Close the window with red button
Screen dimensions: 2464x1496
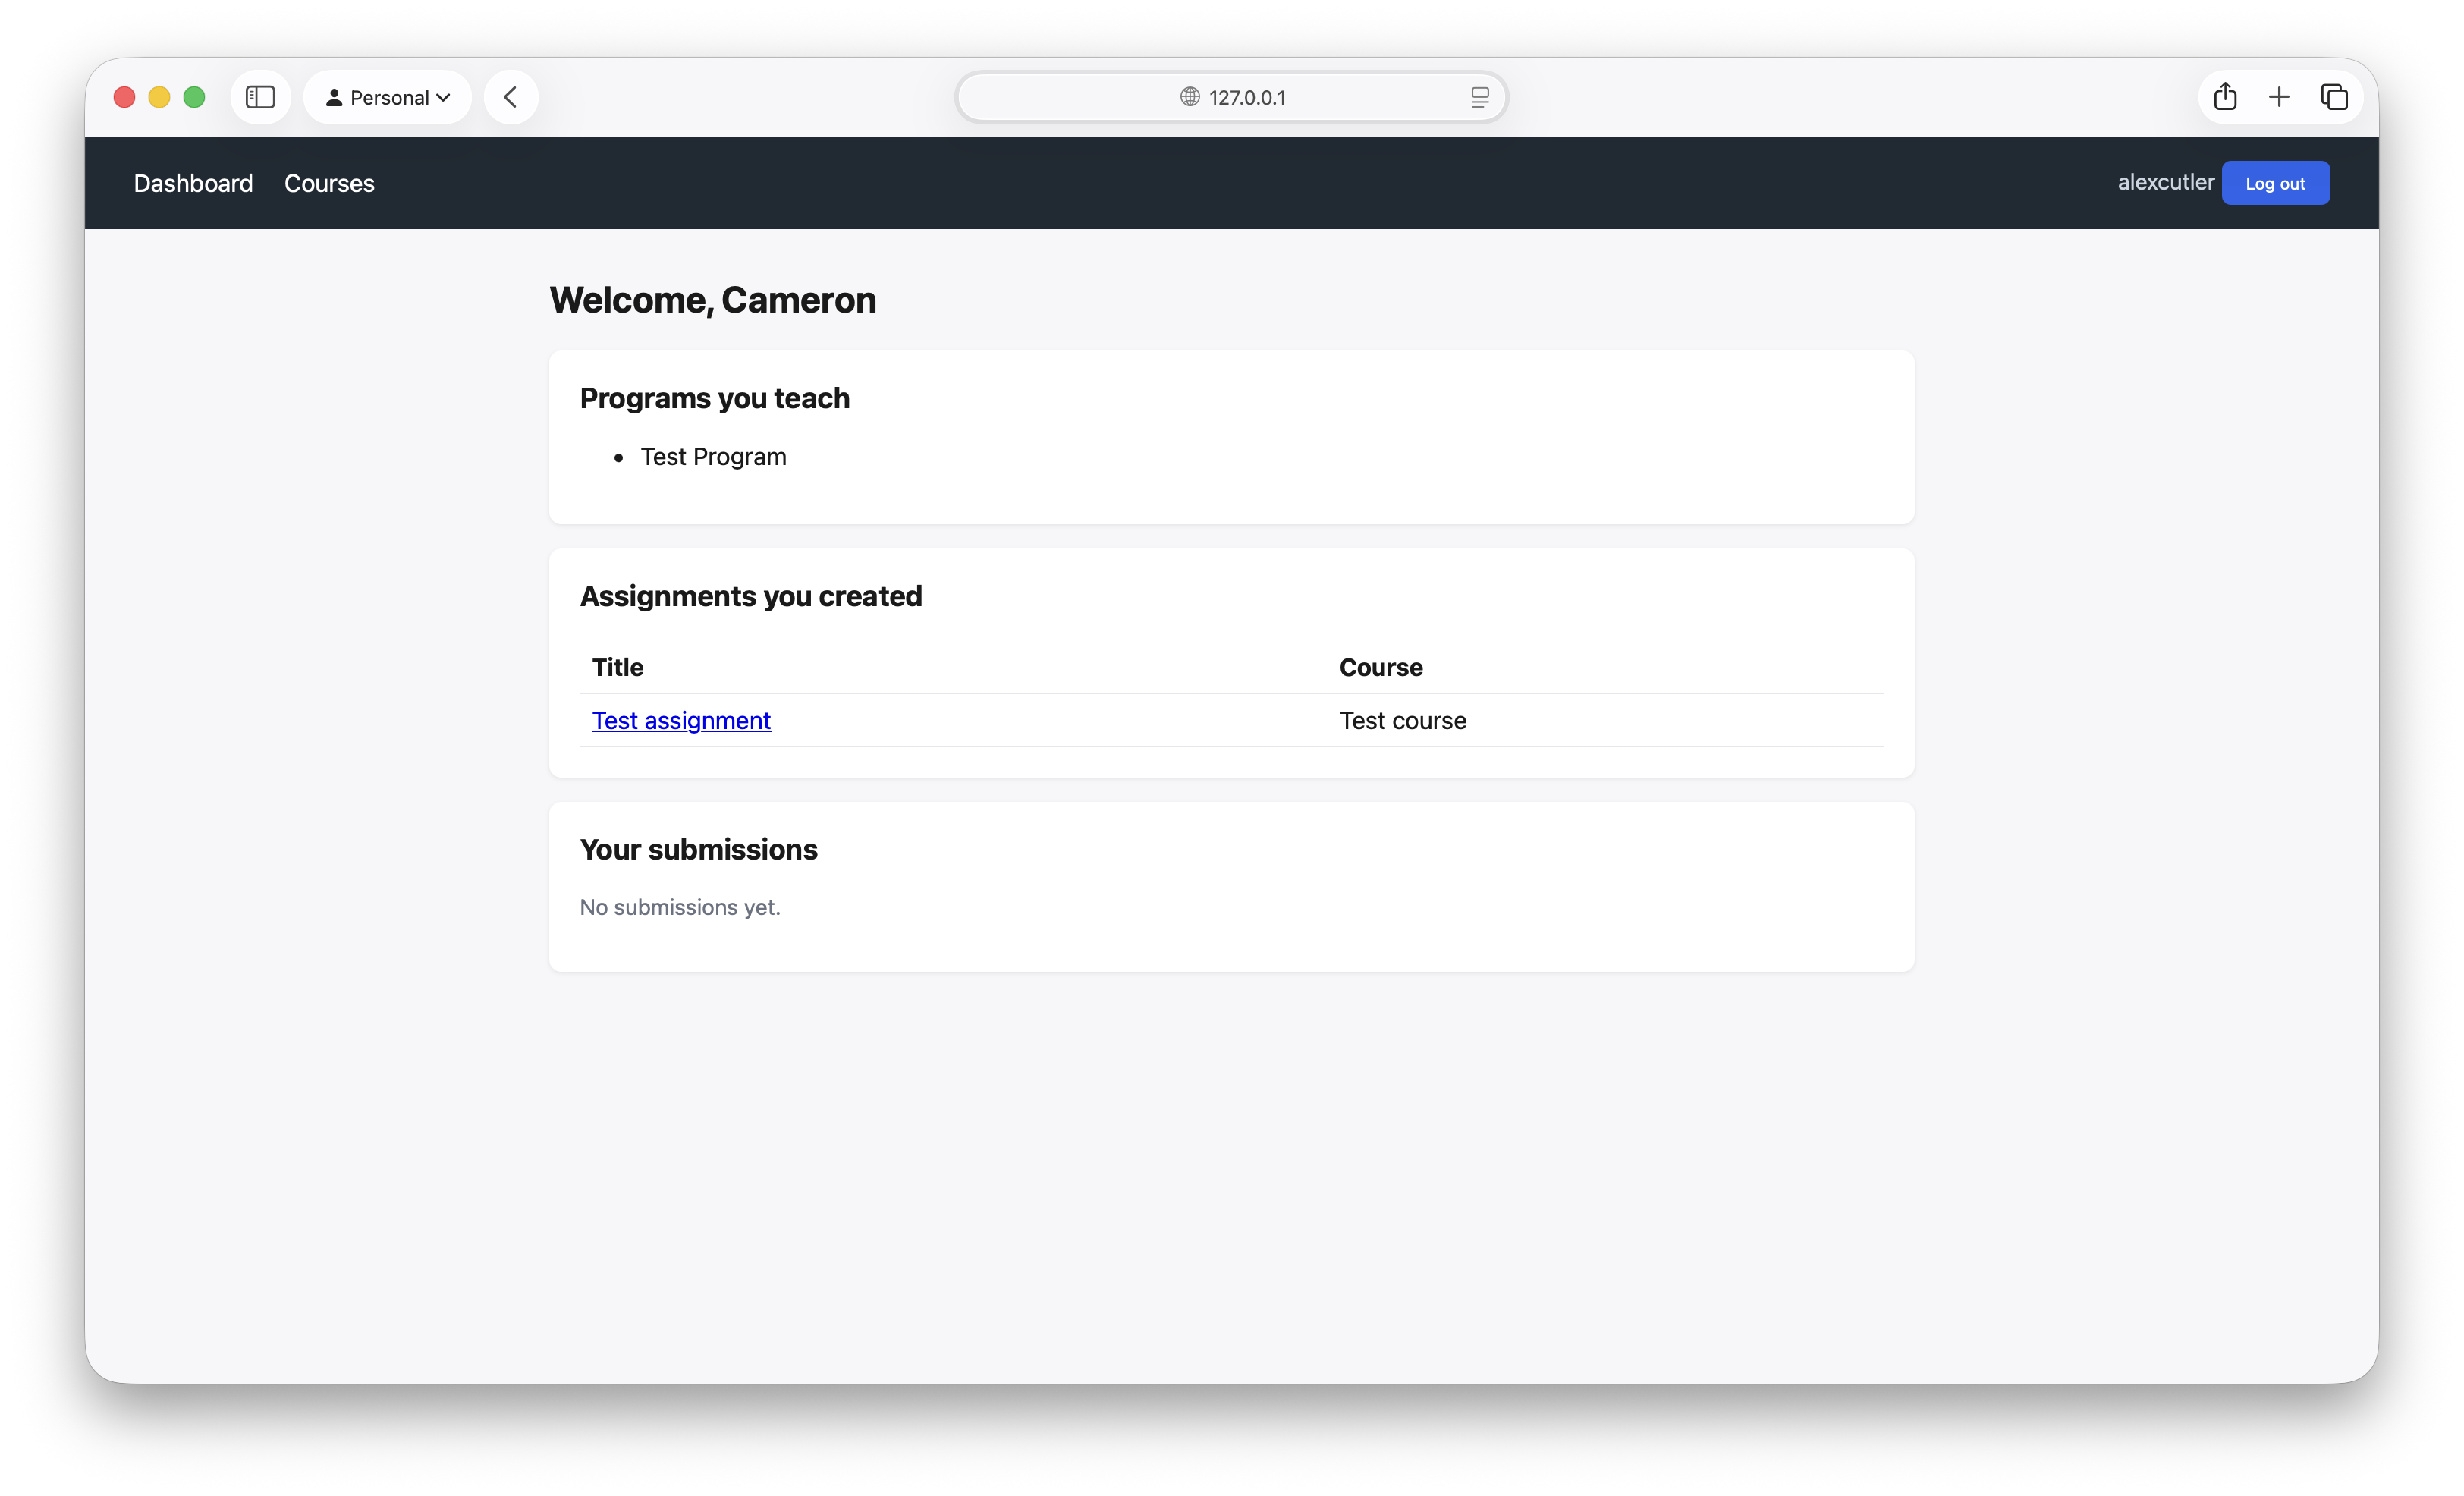coord(124,97)
